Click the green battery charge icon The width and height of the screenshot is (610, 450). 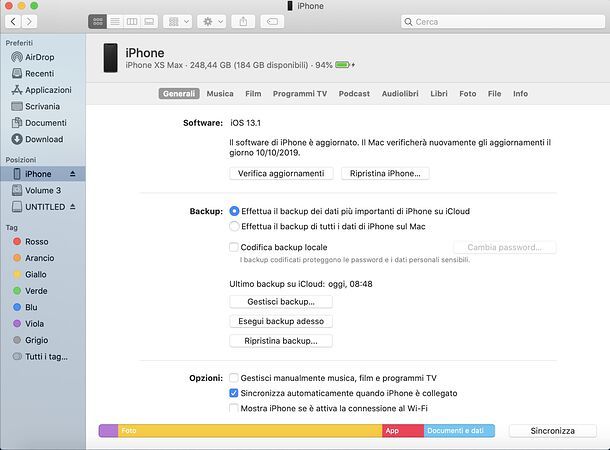point(343,65)
